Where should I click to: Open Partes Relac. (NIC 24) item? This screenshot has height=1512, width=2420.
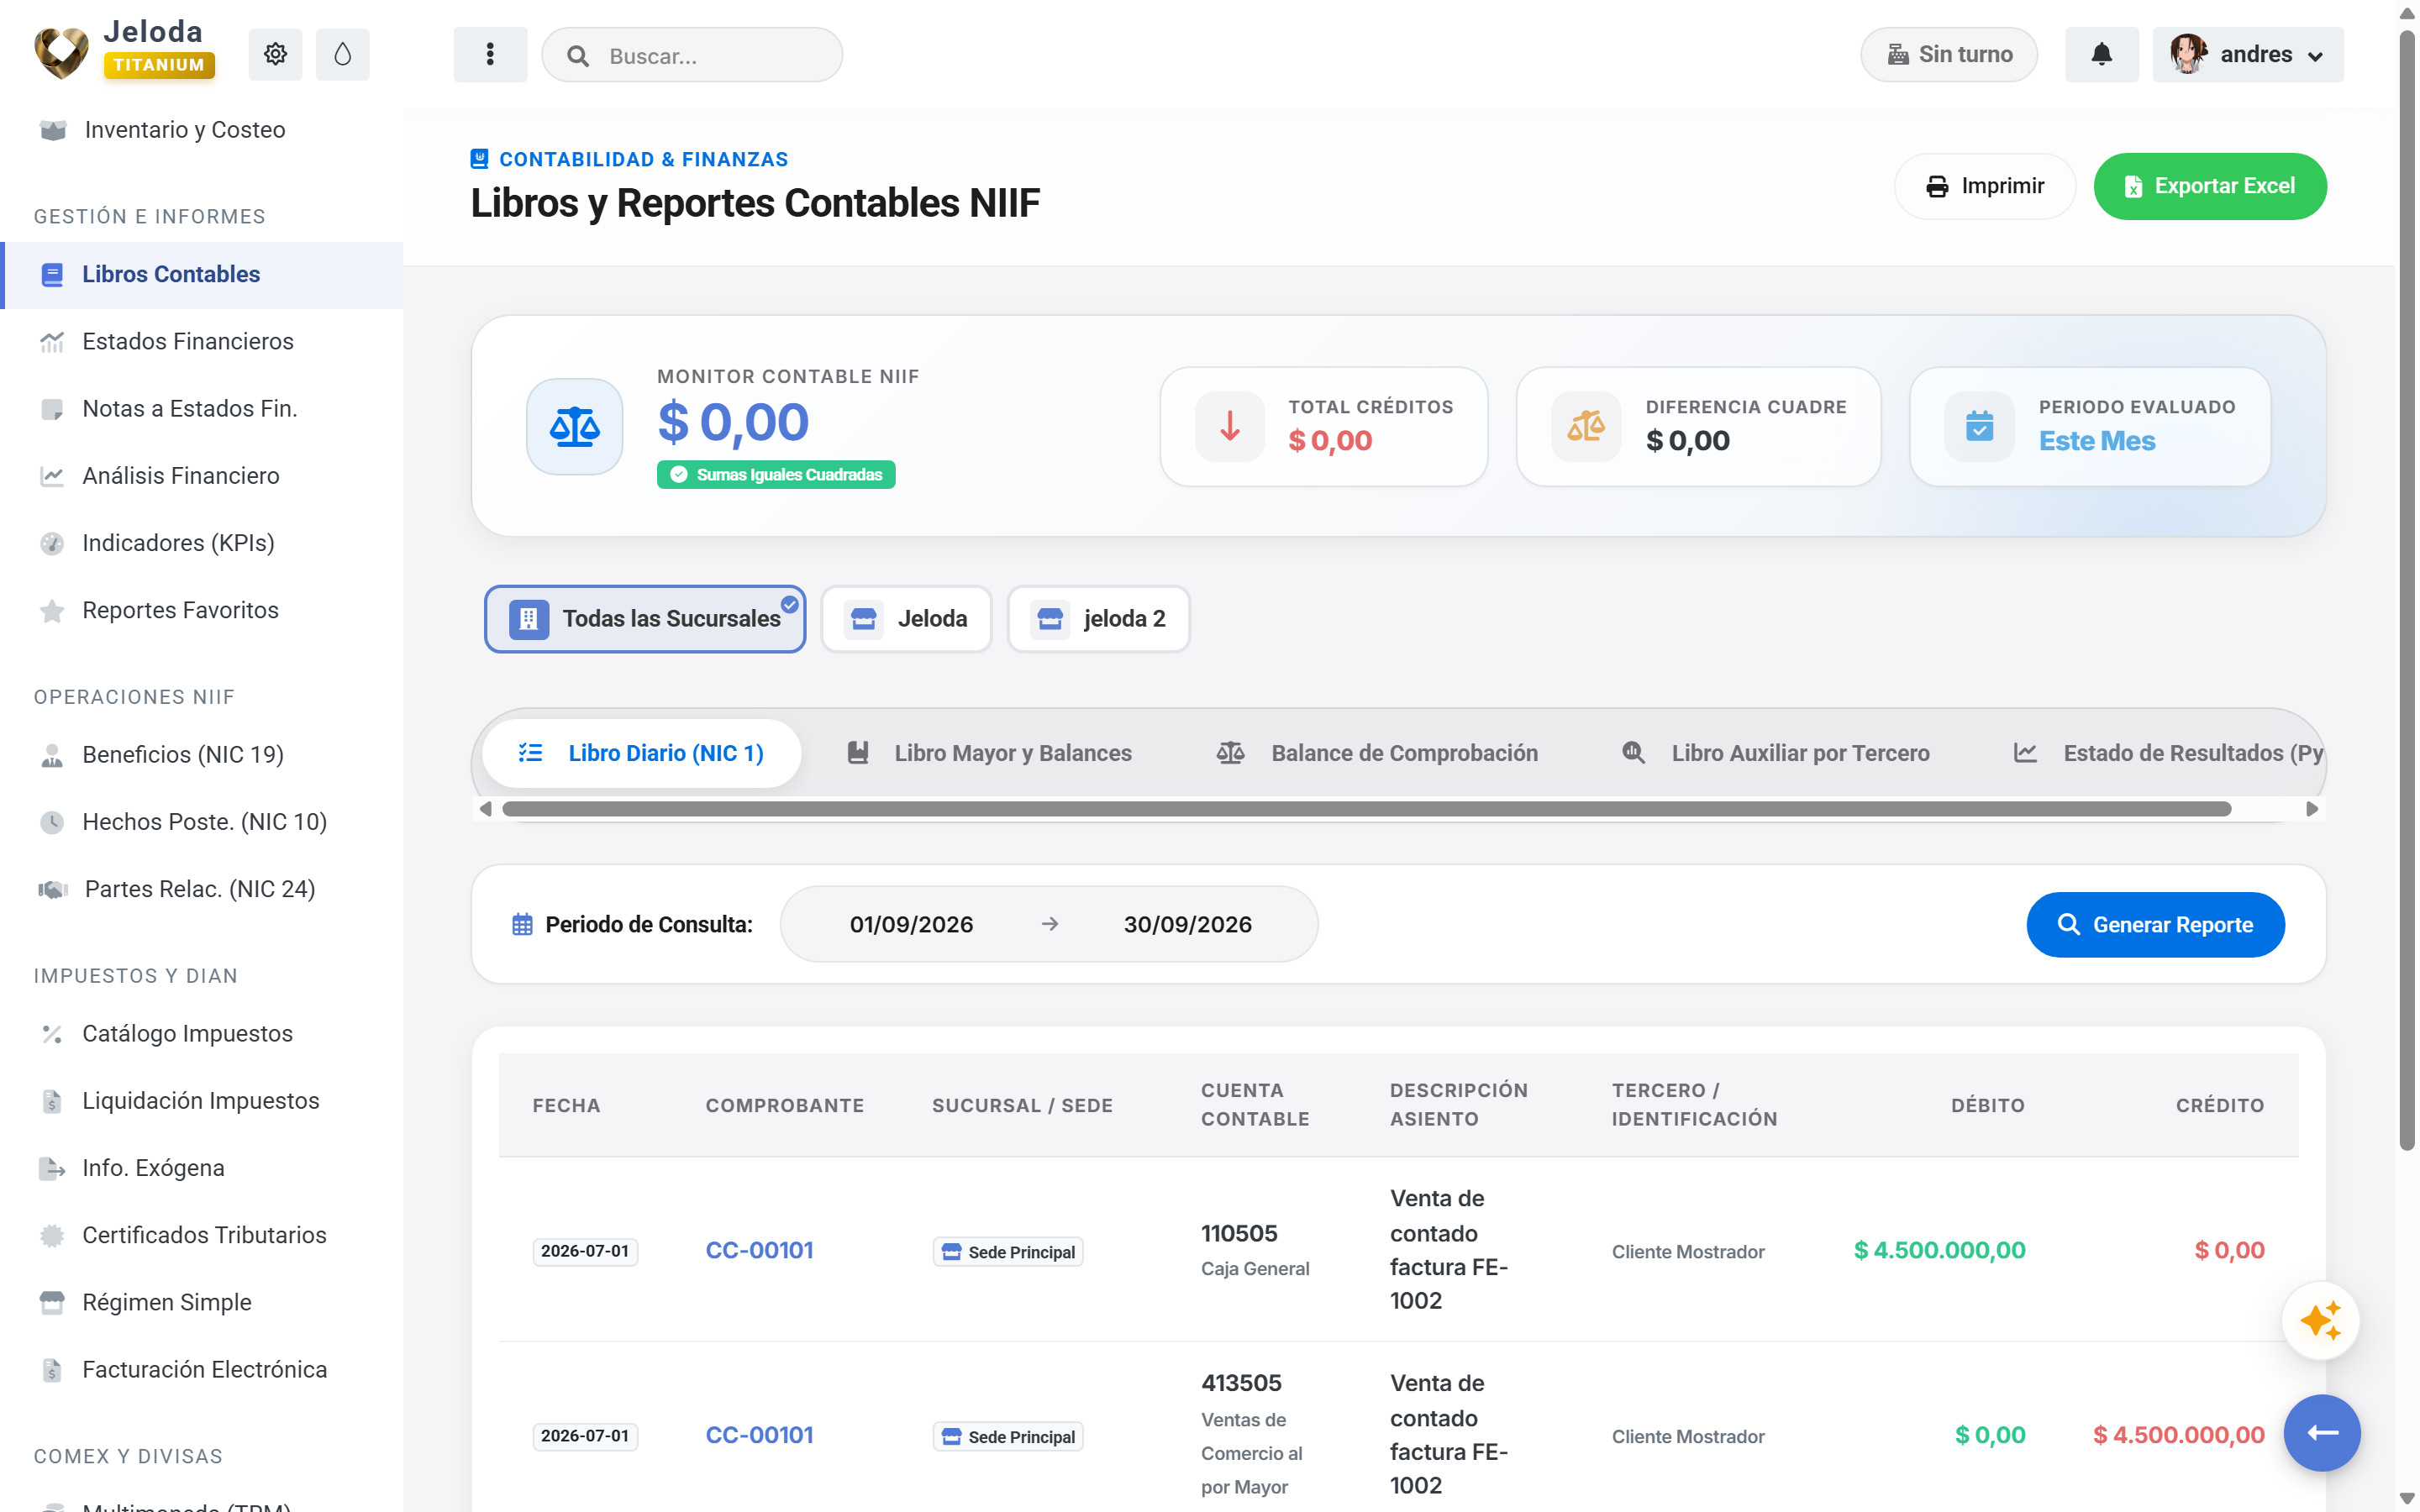point(202,889)
